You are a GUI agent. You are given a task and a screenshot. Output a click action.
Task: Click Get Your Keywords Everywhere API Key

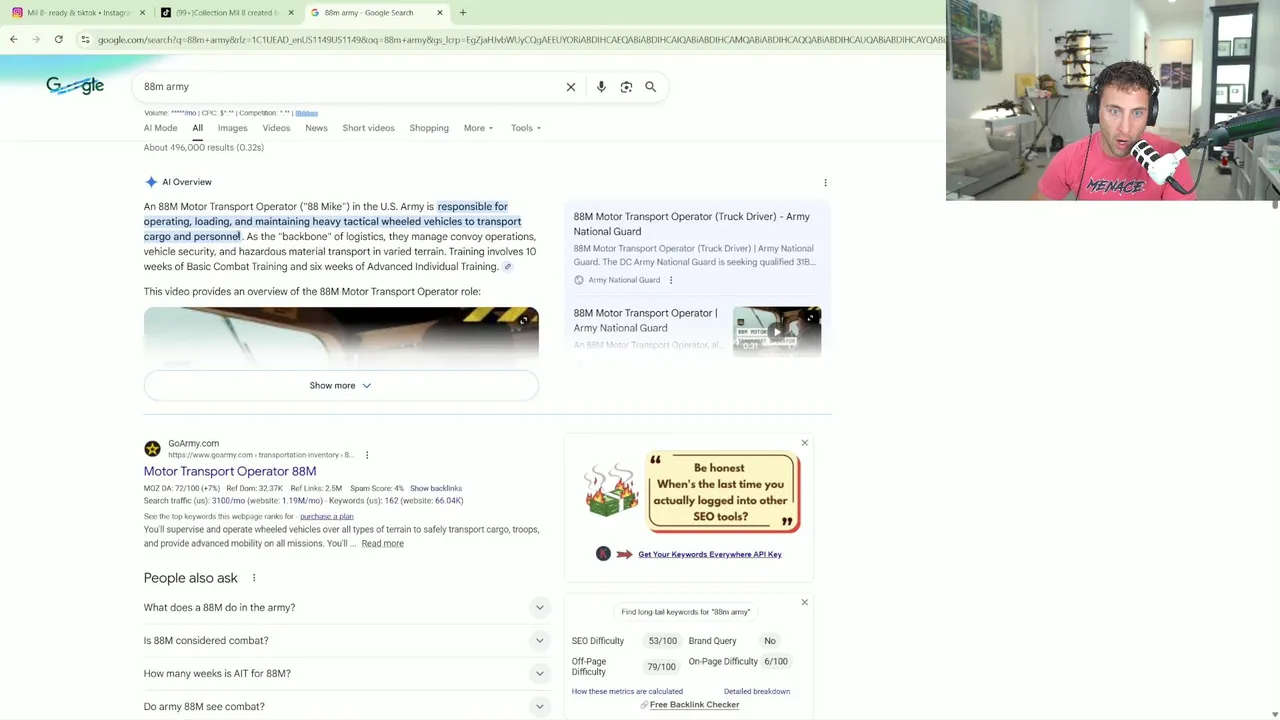[x=710, y=554]
